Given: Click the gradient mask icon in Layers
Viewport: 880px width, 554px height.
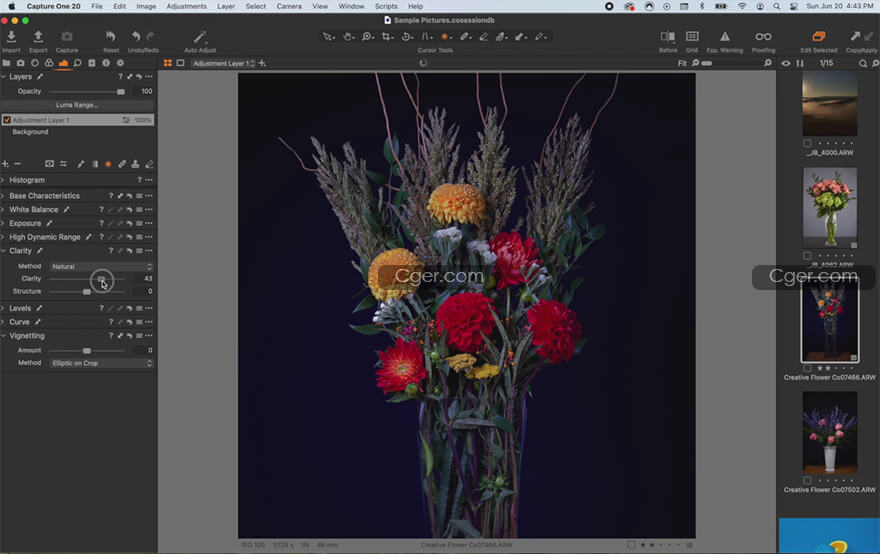Looking at the screenshot, I should pos(95,164).
